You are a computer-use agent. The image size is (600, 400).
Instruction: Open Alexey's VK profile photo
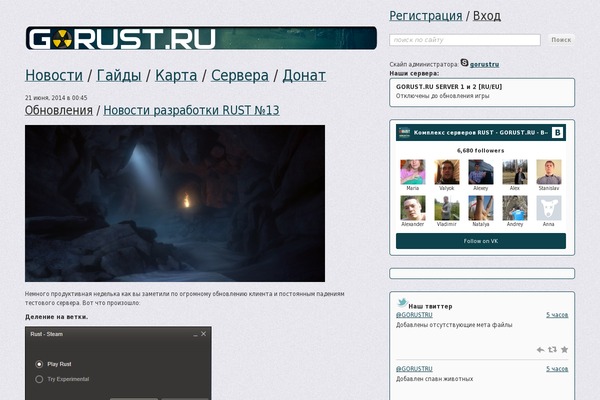click(x=481, y=172)
